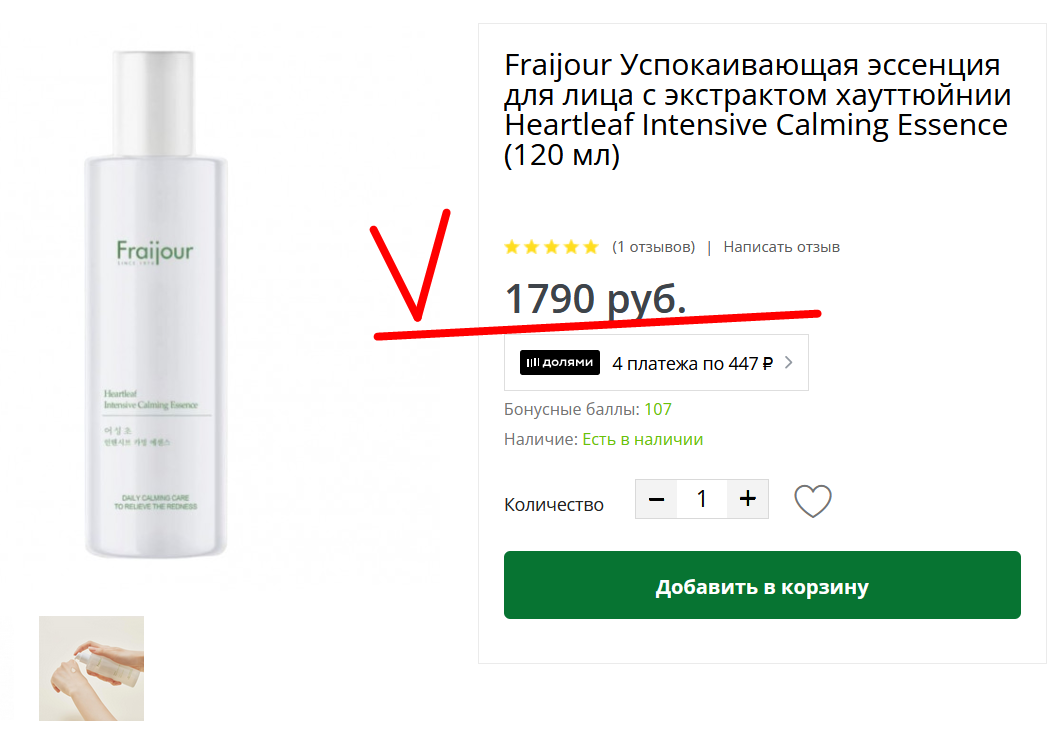The width and height of the screenshot is (1062, 756).
Task: Open the Написать отзыв link
Action: 782,247
